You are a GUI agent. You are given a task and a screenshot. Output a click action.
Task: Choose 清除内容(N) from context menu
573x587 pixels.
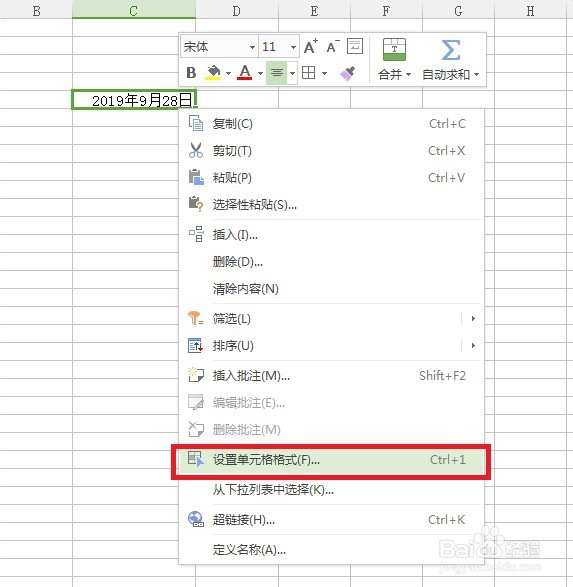(x=331, y=289)
